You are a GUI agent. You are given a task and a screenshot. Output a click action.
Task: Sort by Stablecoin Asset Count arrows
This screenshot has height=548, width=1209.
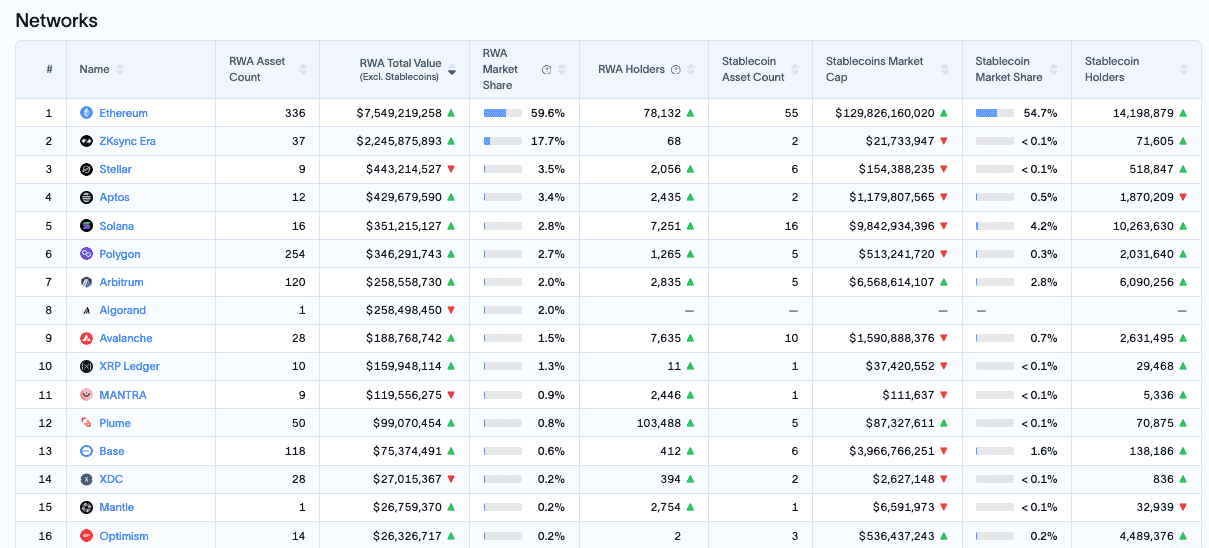[x=796, y=69]
